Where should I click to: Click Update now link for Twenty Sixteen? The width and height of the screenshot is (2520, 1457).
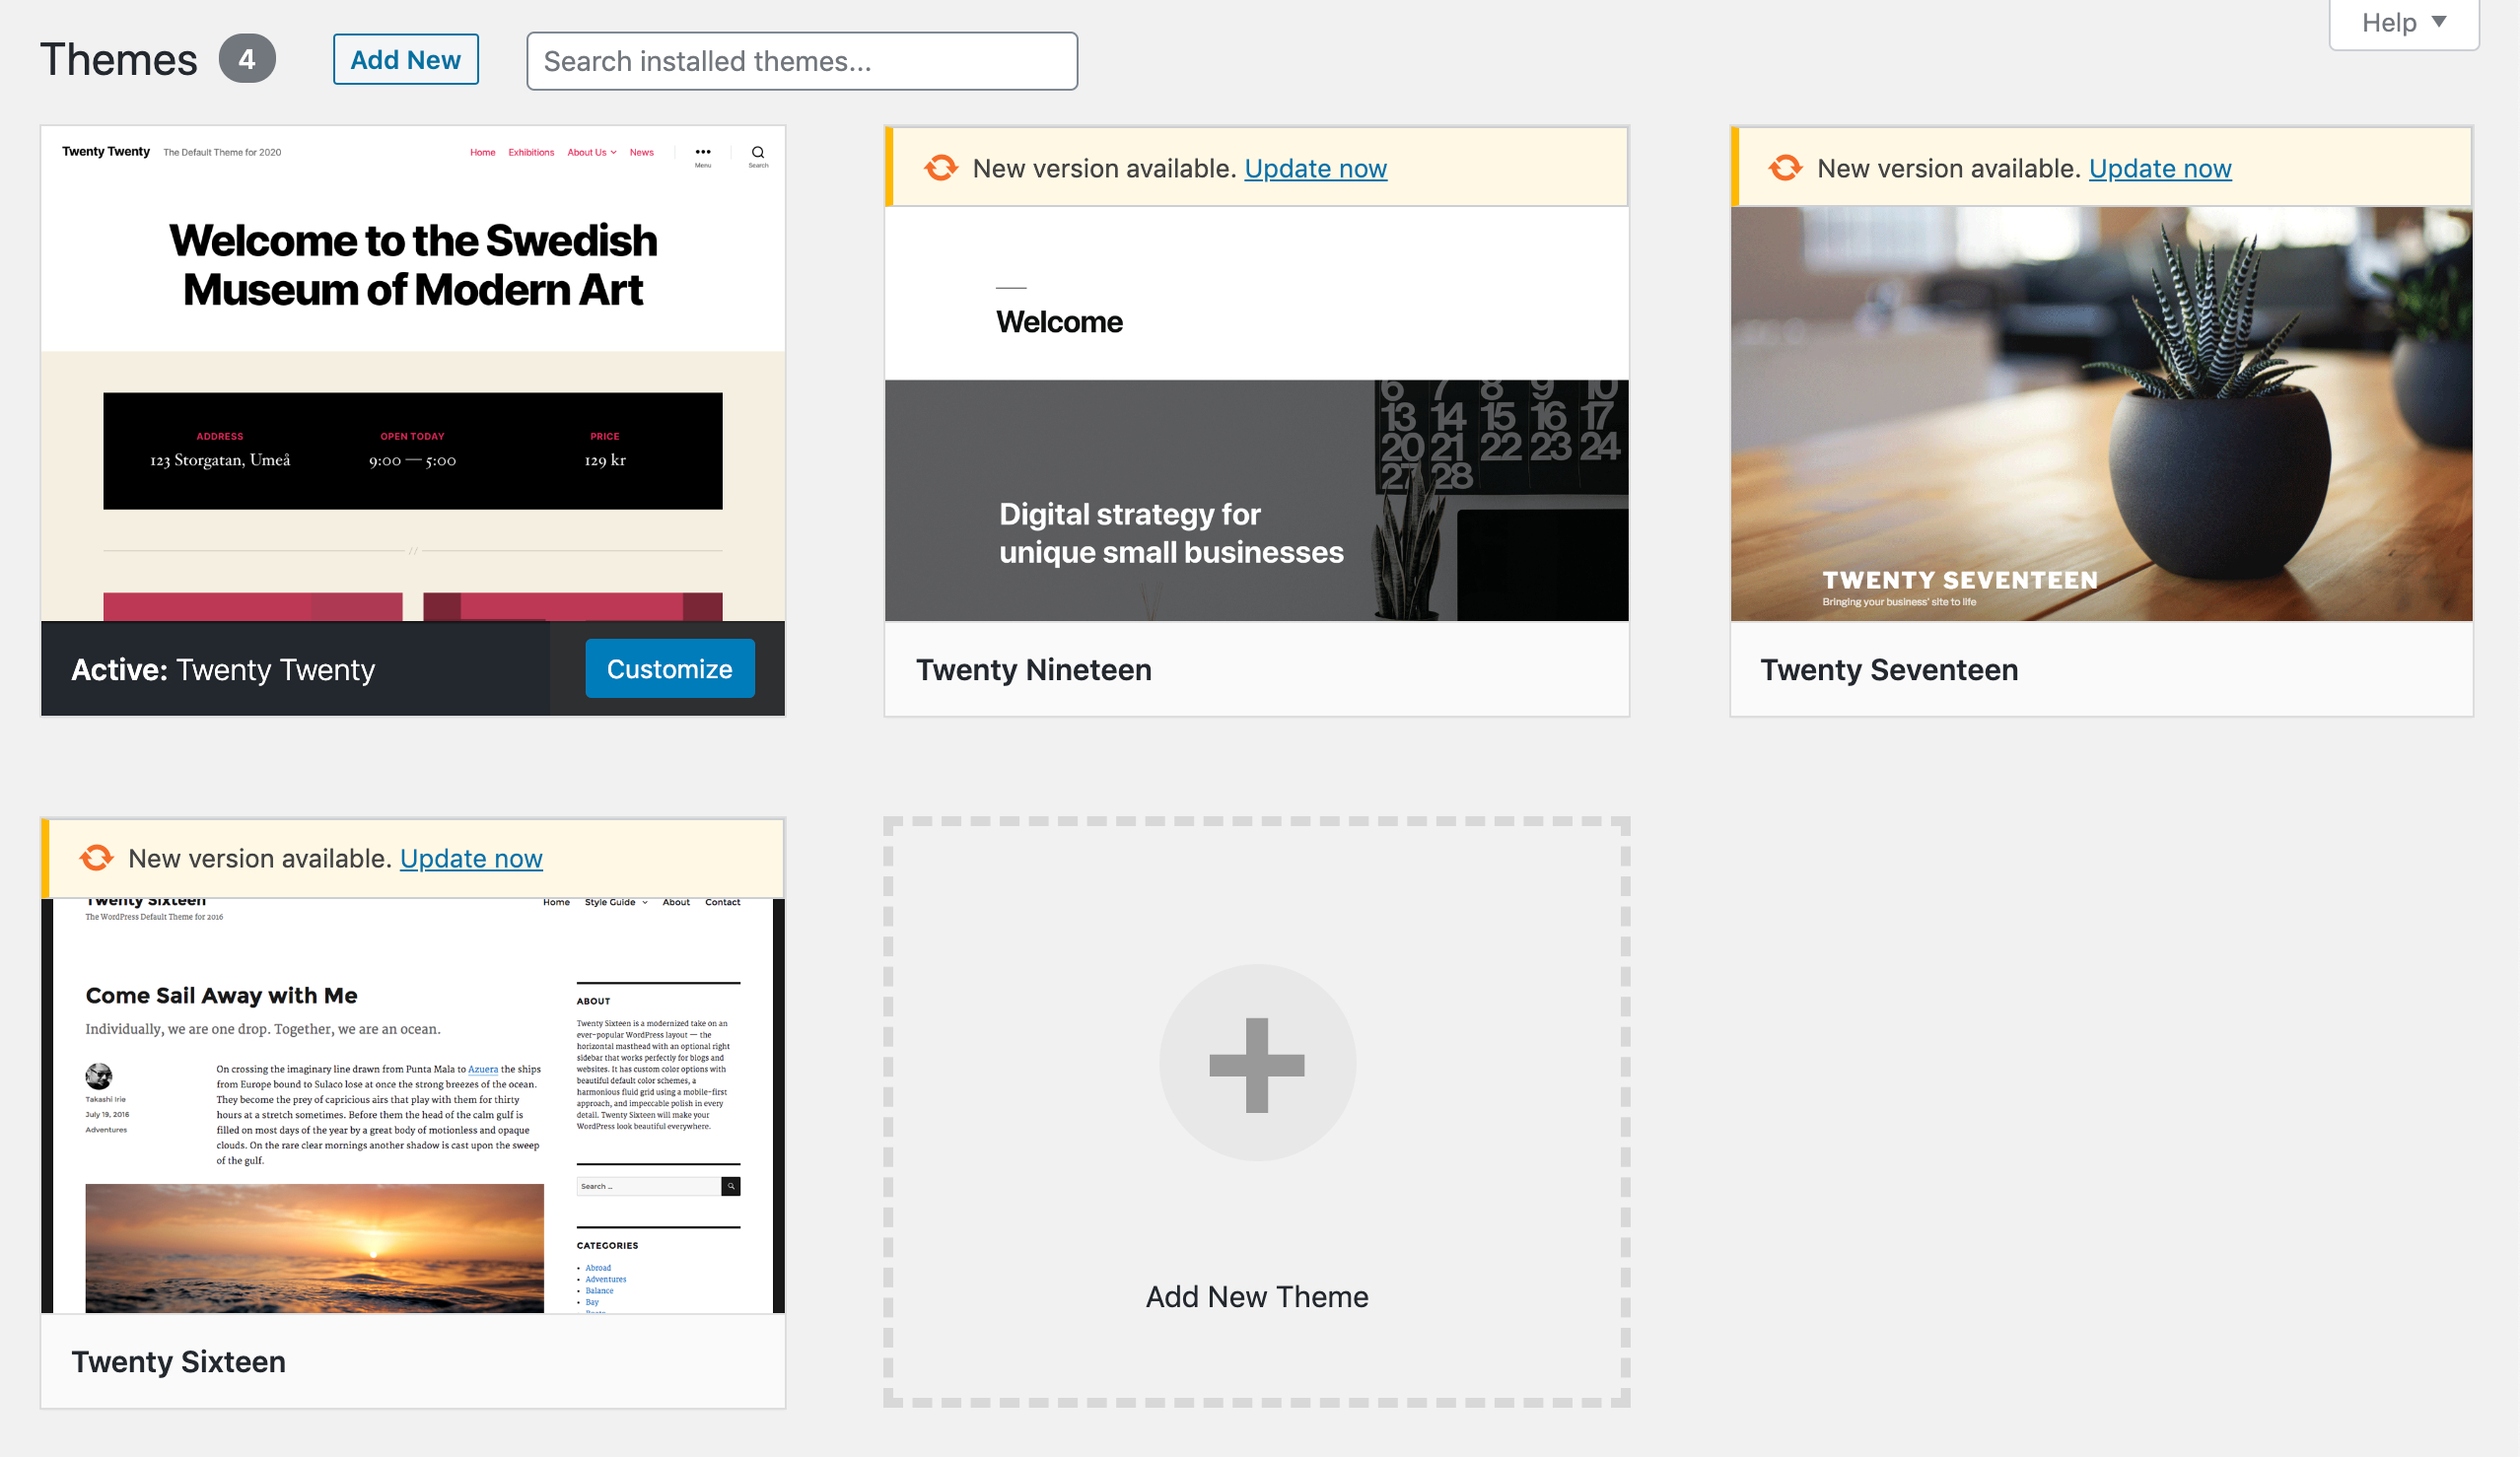coord(471,858)
